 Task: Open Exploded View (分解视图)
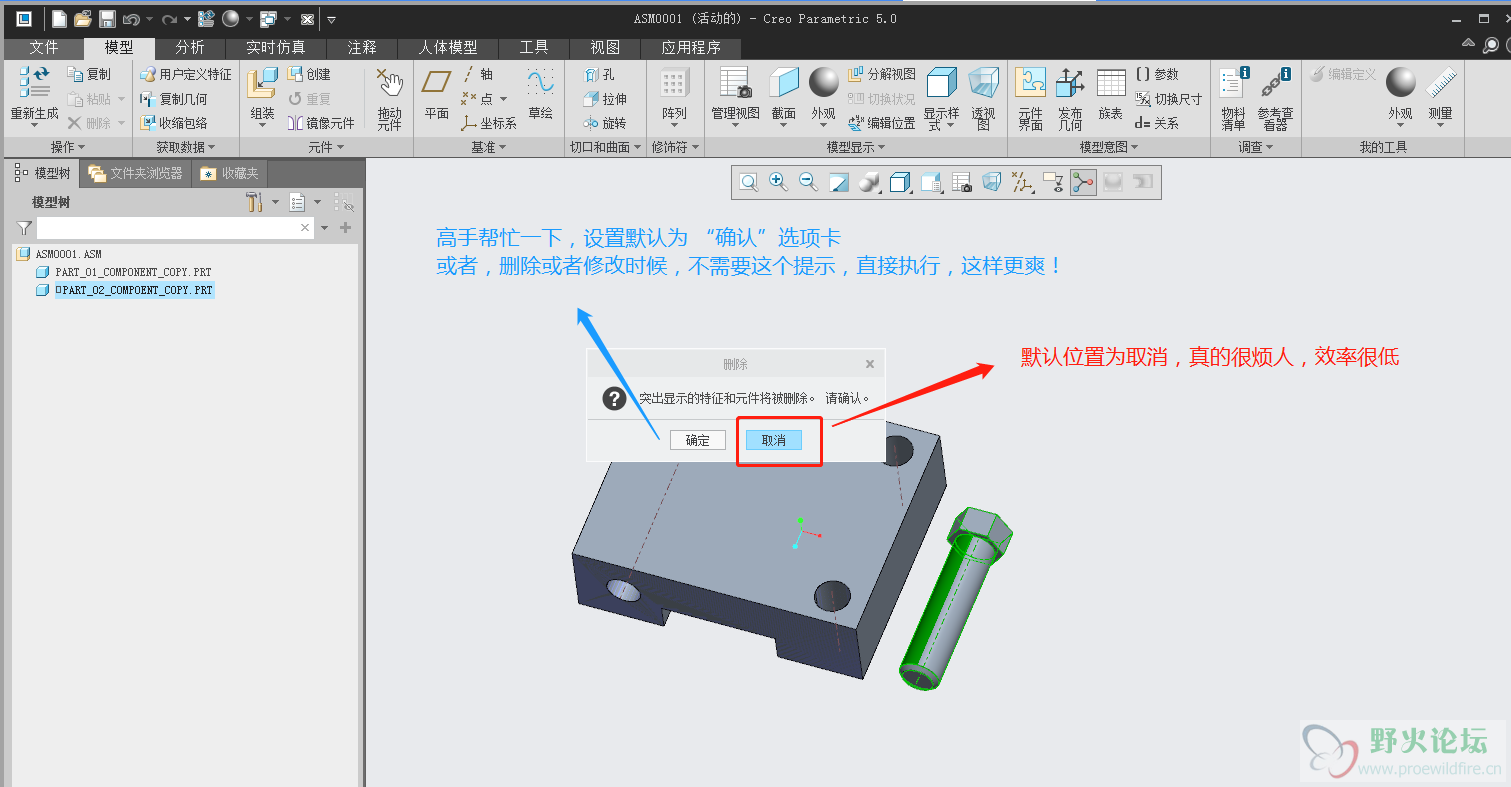(882, 74)
